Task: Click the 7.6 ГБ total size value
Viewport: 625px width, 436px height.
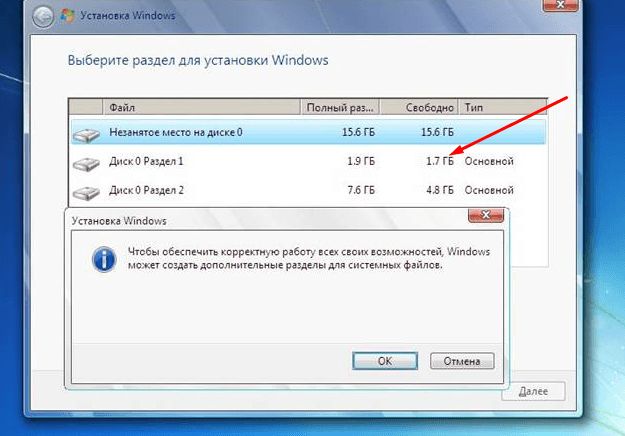Action: coord(361,191)
